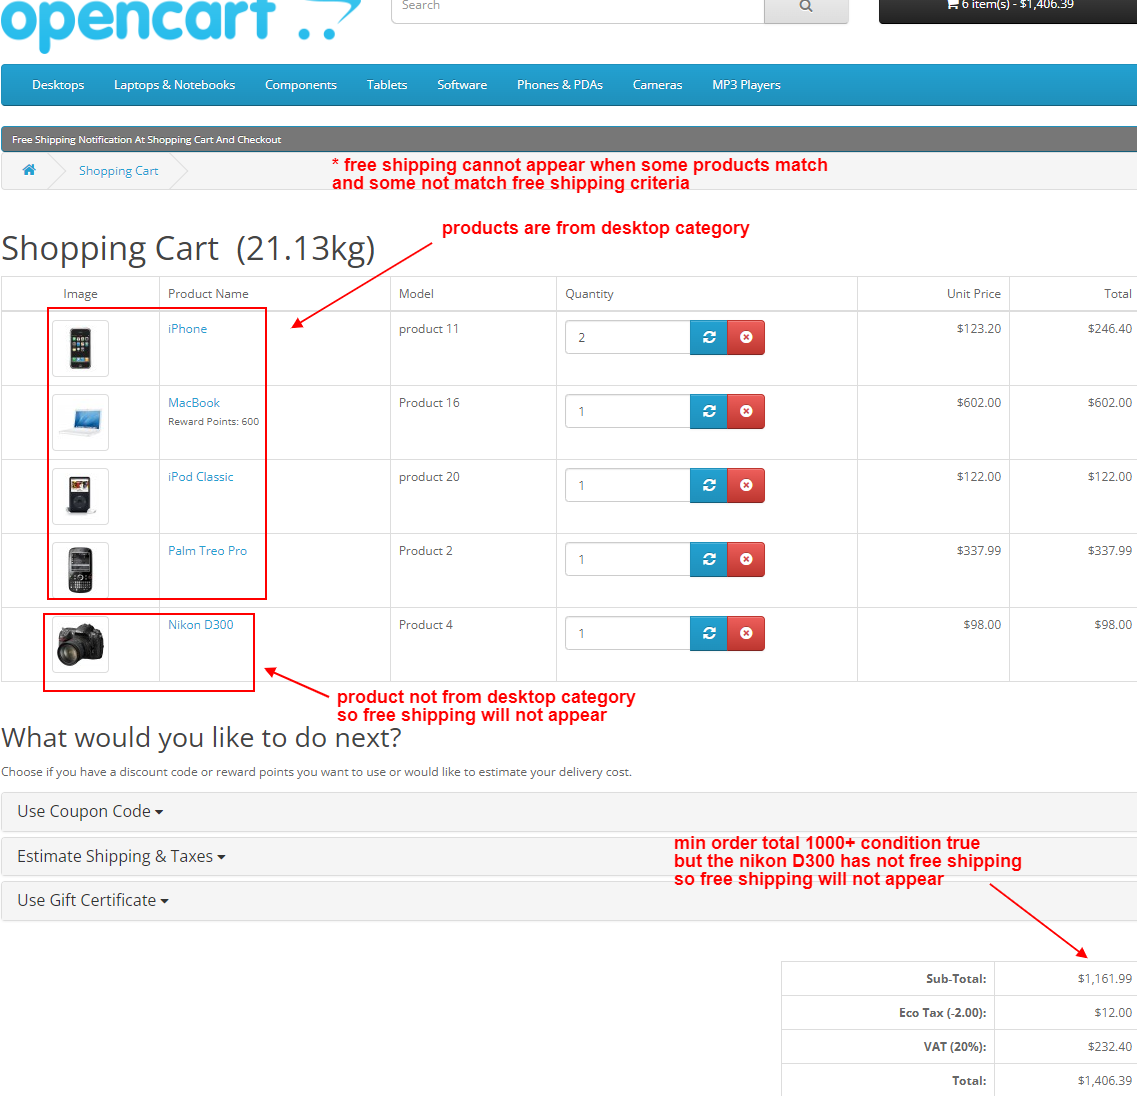Viewport: 1137px width, 1096px height.
Task: Remove the iPod Classic with the delete icon
Action: click(x=746, y=485)
